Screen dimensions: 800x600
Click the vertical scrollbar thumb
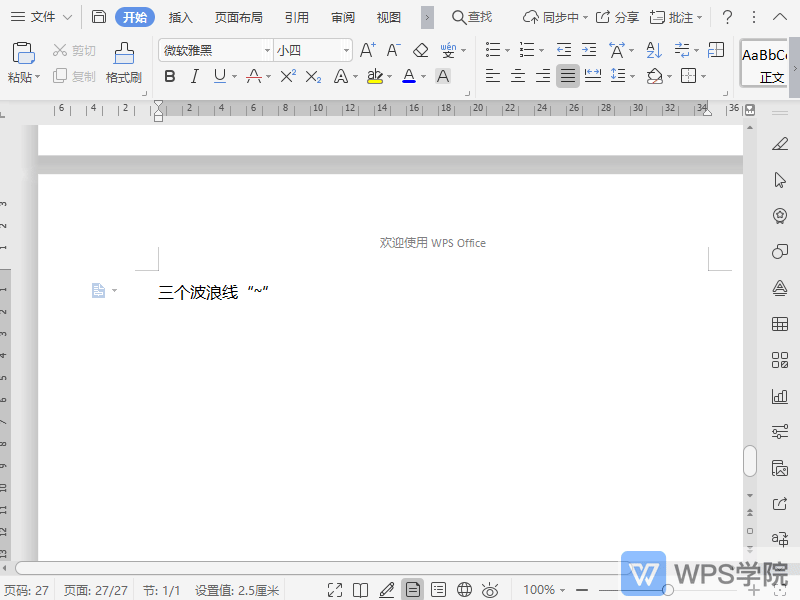tap(750, 461)
